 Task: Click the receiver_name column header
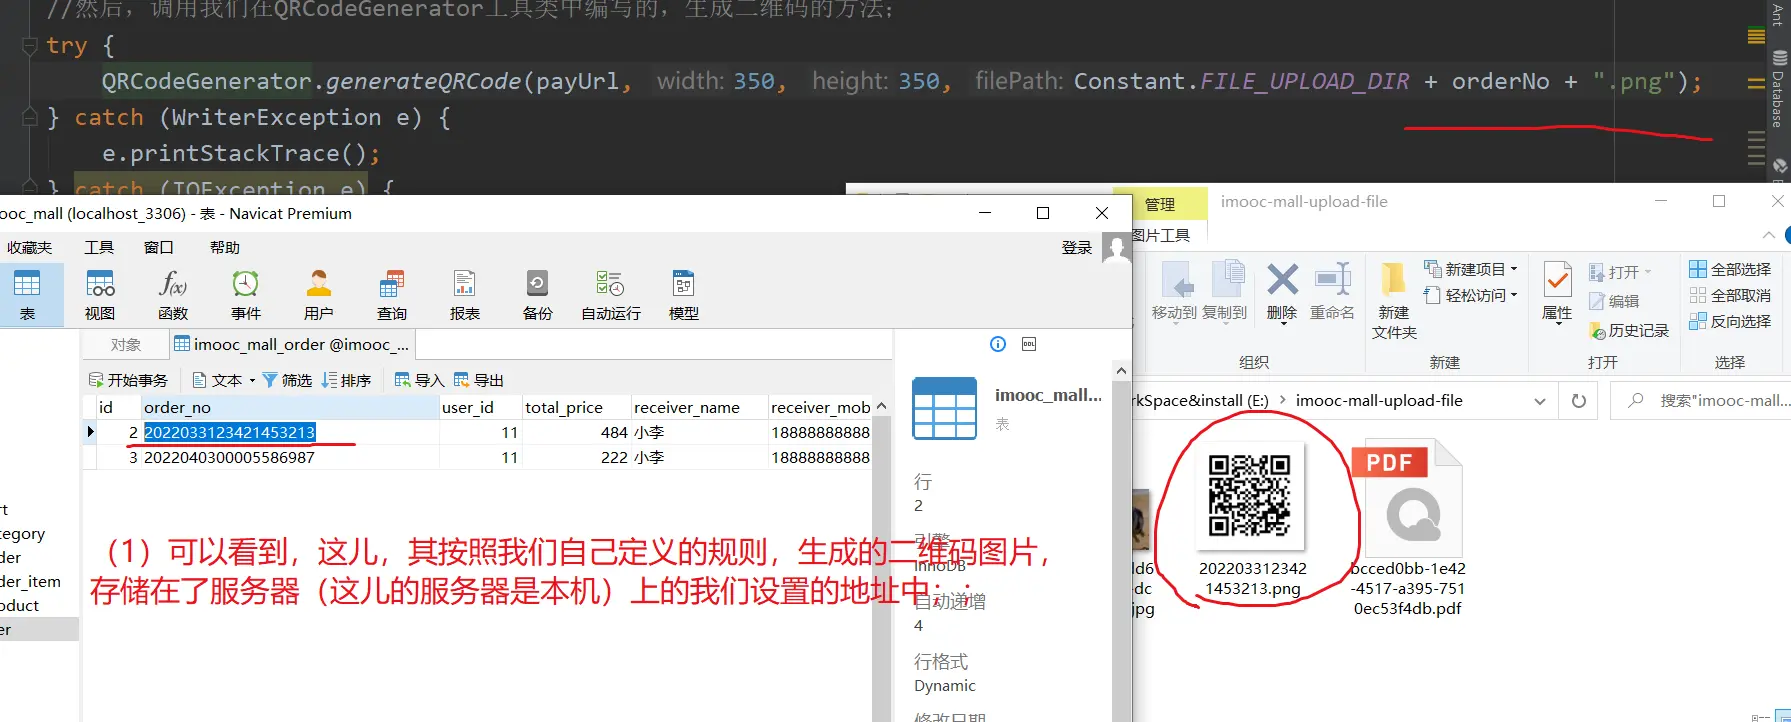pyautogui.click(x=699, y=407)
